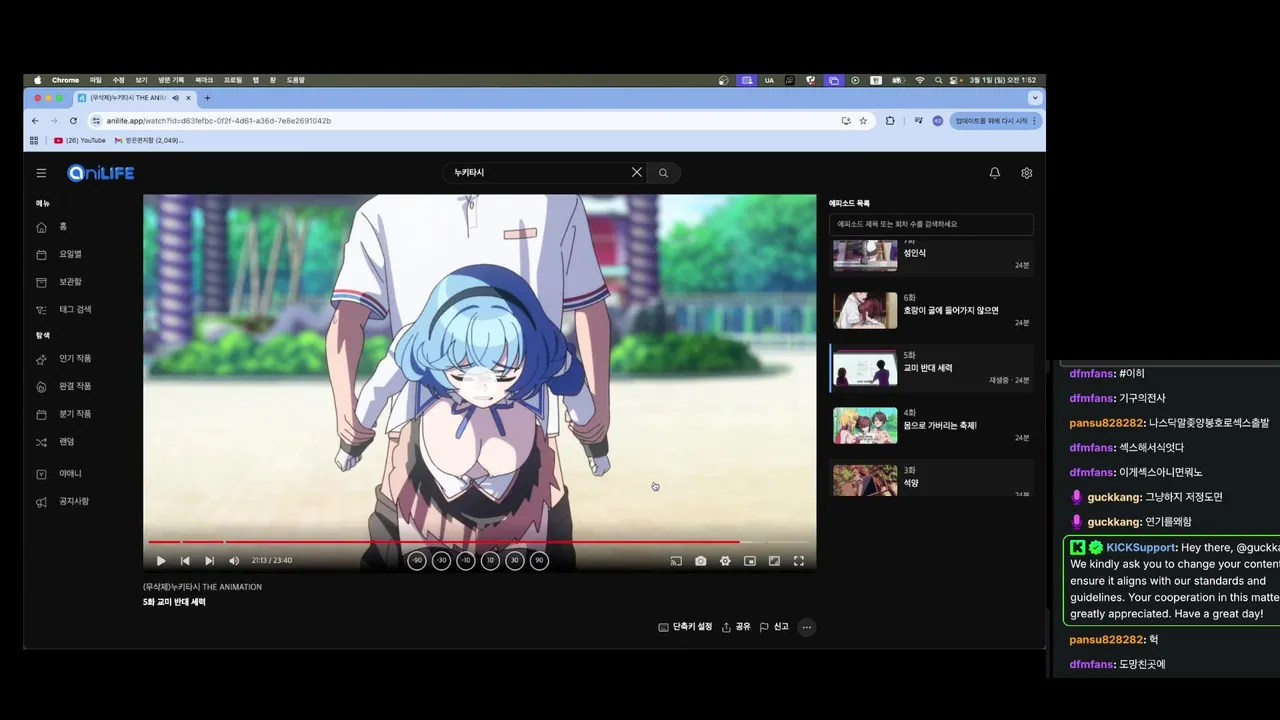Open the hamburger menu next to the AniLIFE logo
The image size is (1280, 720).
pyautogui.click(x=41, y=173)
